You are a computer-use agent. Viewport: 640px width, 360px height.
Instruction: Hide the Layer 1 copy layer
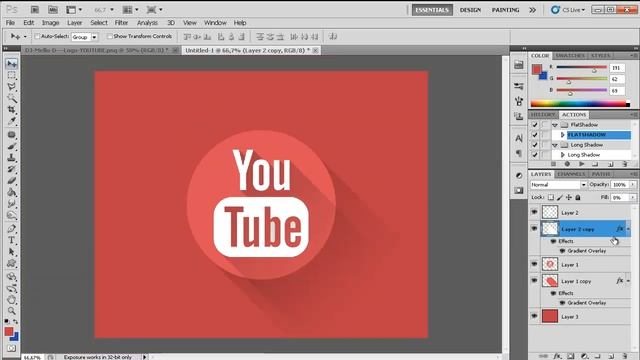coord(534,281)
